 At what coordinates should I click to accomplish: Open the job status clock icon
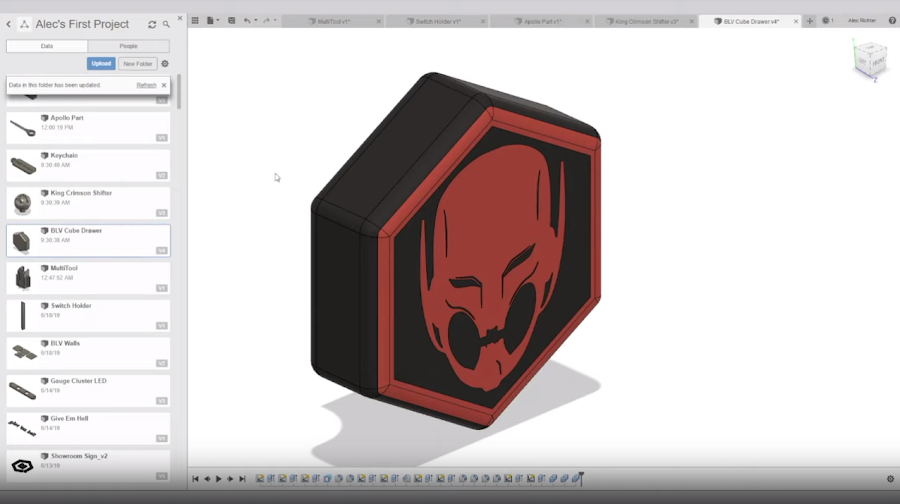(825, 21)
